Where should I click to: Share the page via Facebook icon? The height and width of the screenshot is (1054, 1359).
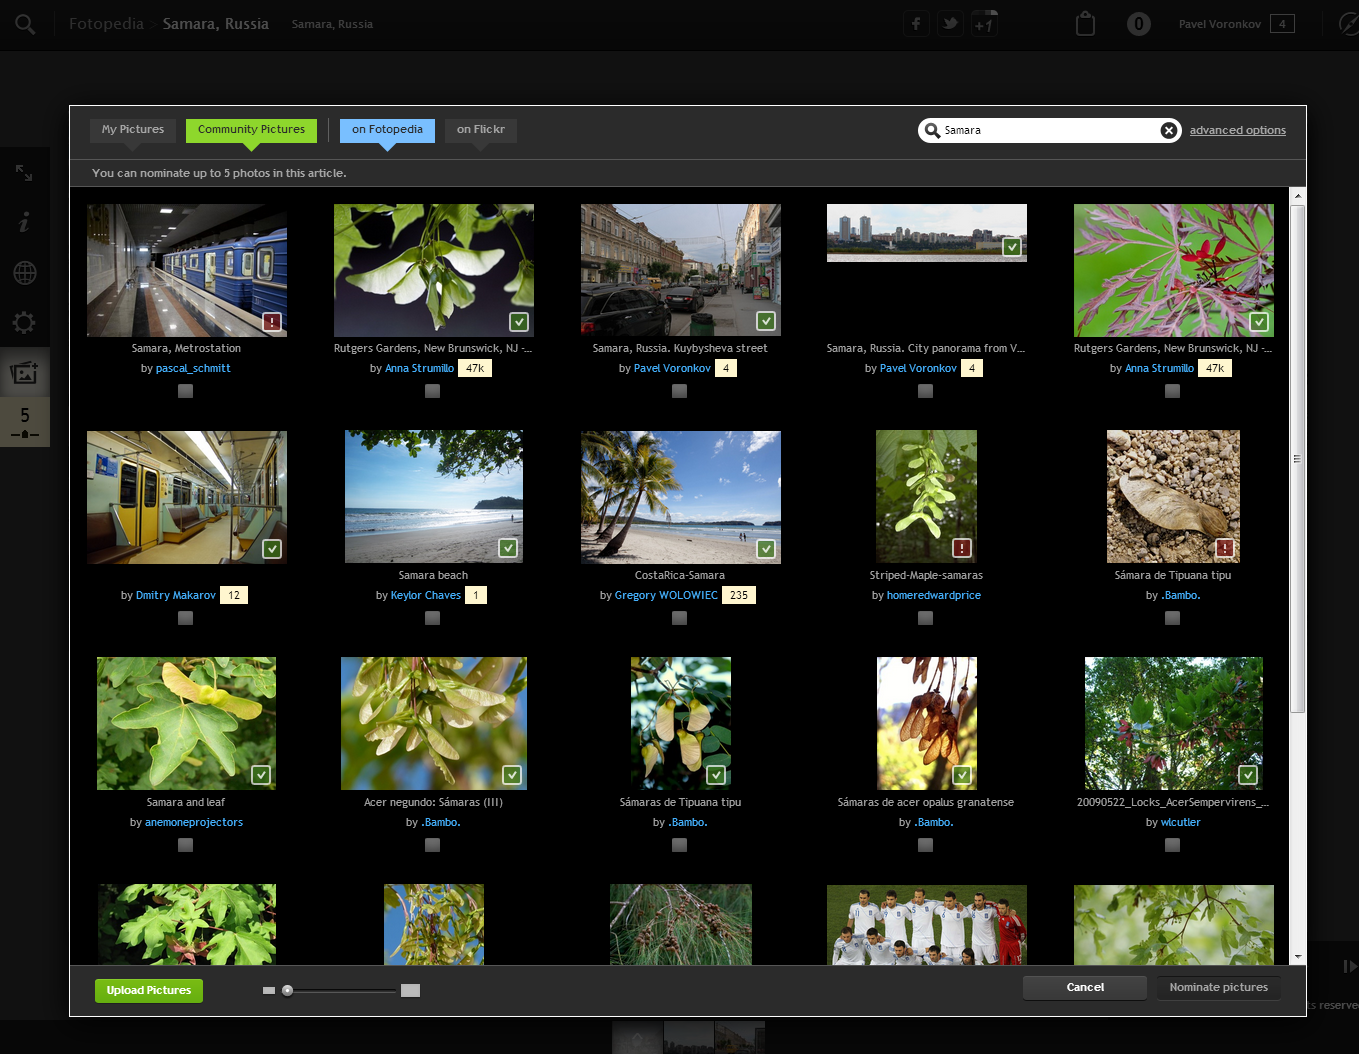tap(916, 24)
